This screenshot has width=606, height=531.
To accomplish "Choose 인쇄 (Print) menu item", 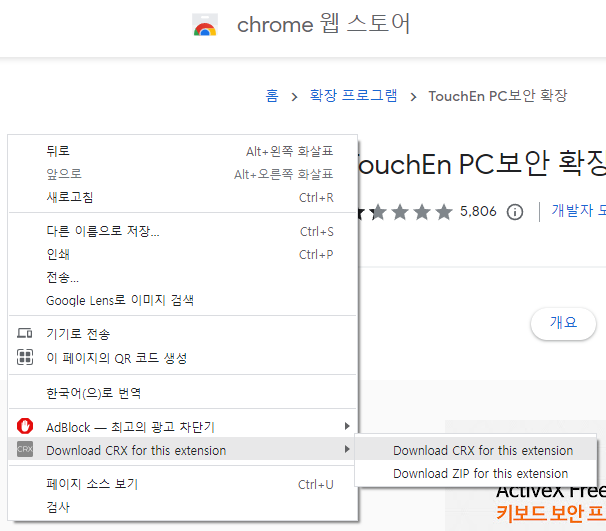I will point(182,254).
